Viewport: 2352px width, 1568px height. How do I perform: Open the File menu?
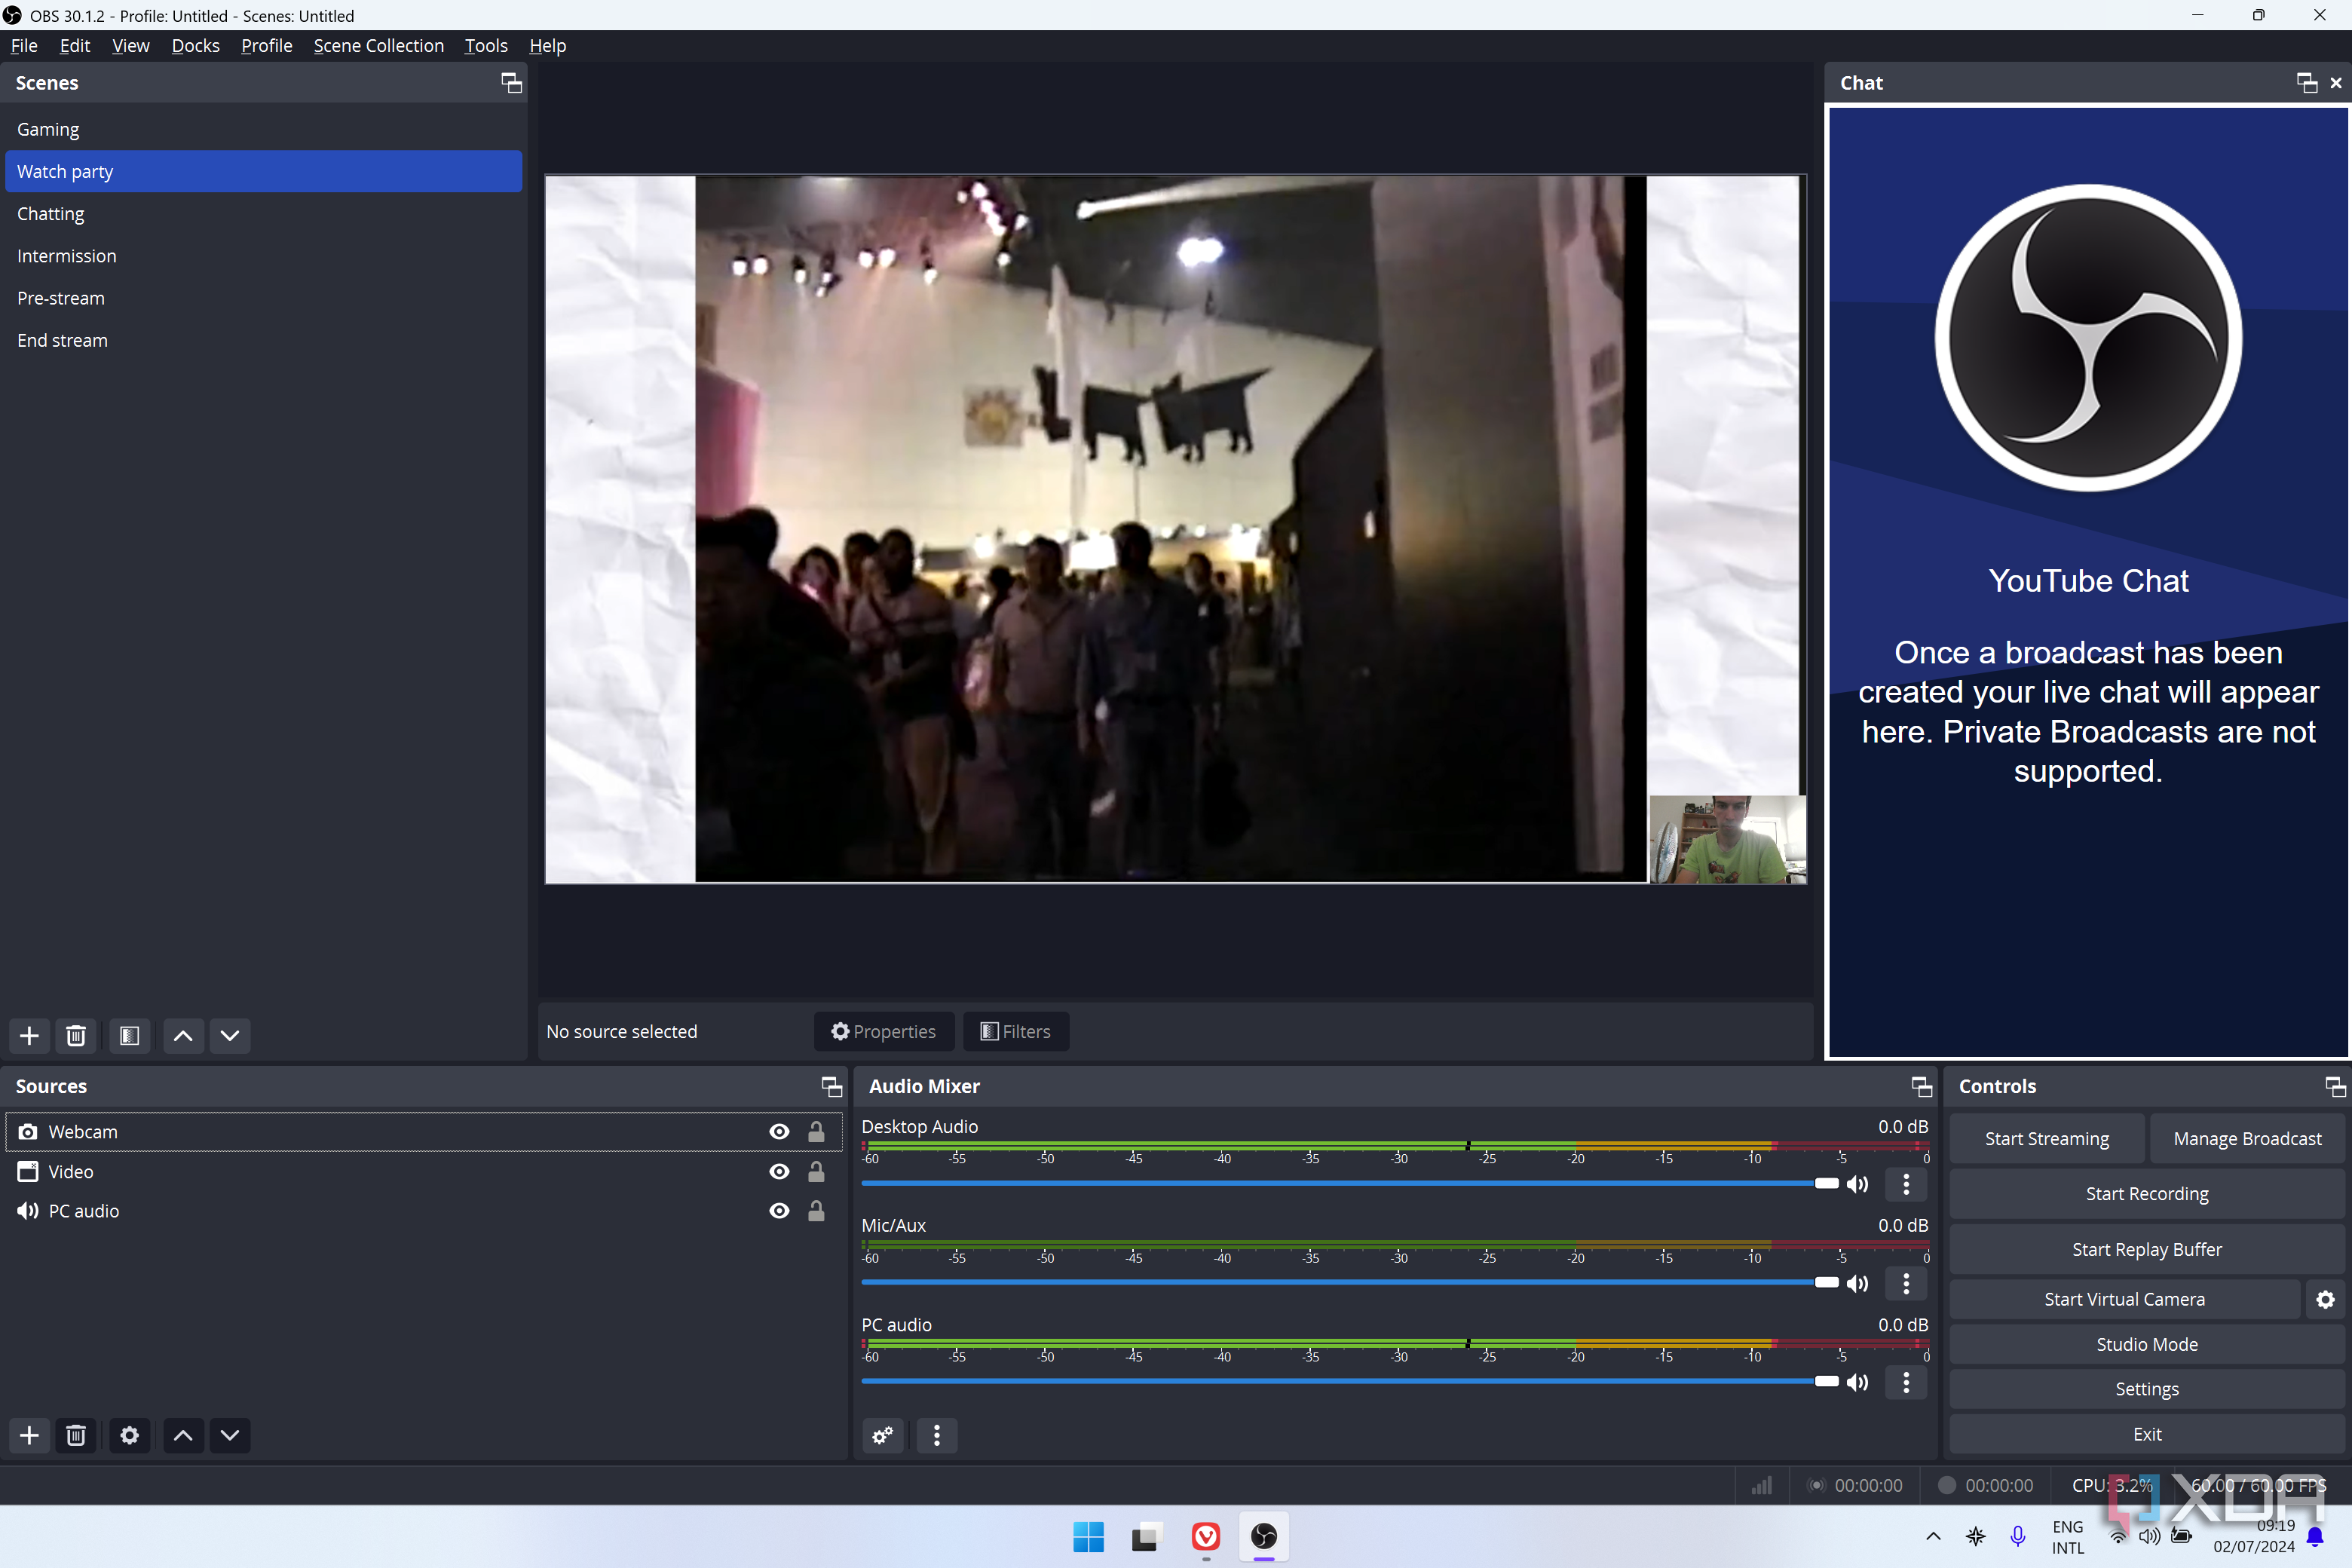(x=24, y=45)
